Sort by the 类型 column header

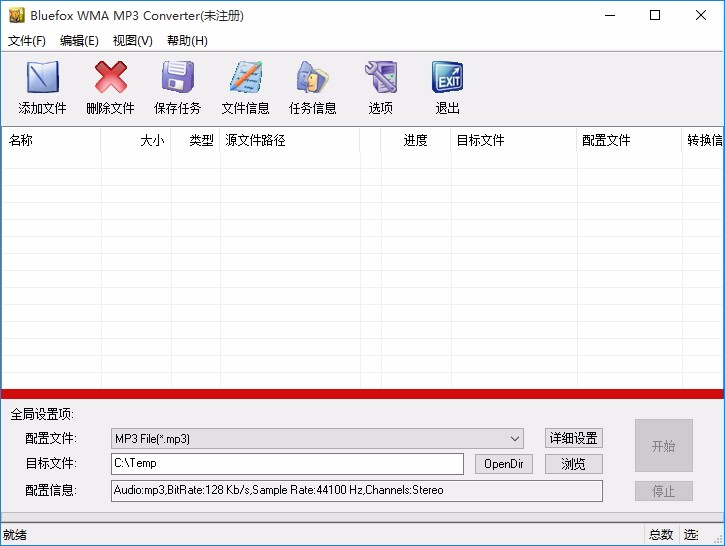click(x=195, y=140)
